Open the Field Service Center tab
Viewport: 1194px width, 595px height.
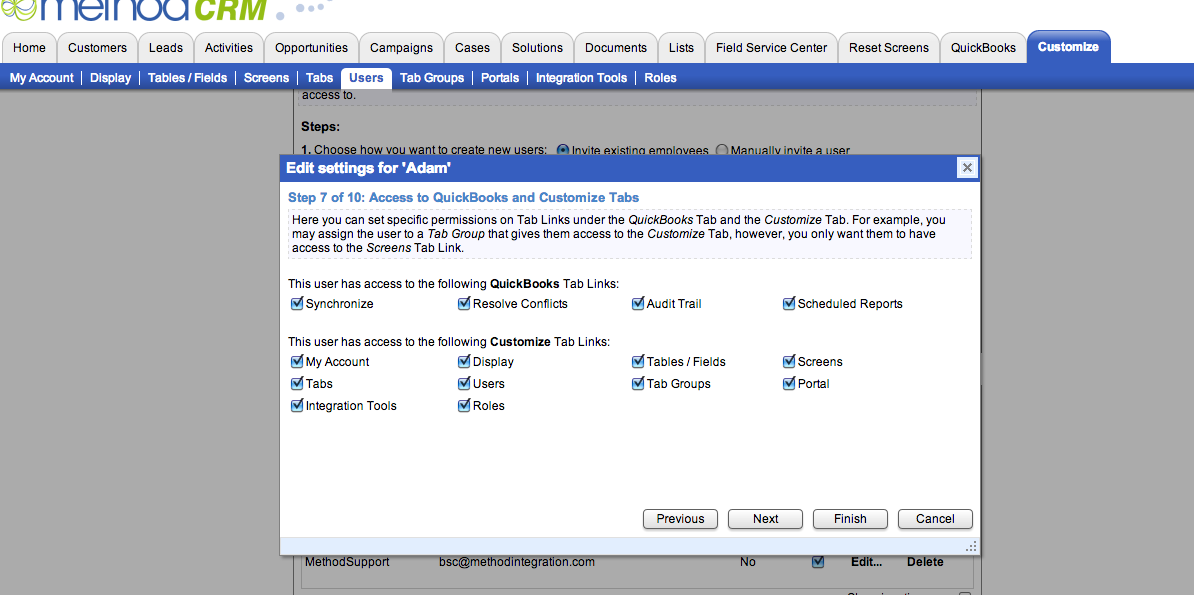click(771, 47)
